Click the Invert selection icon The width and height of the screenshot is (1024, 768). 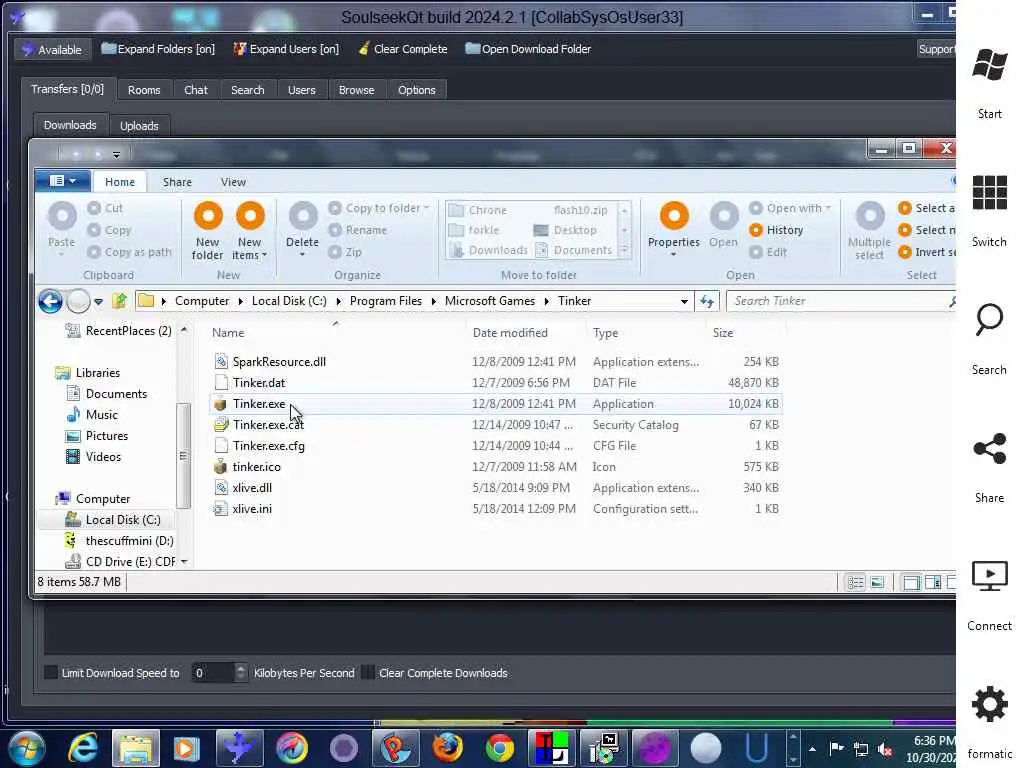point(904,252)
